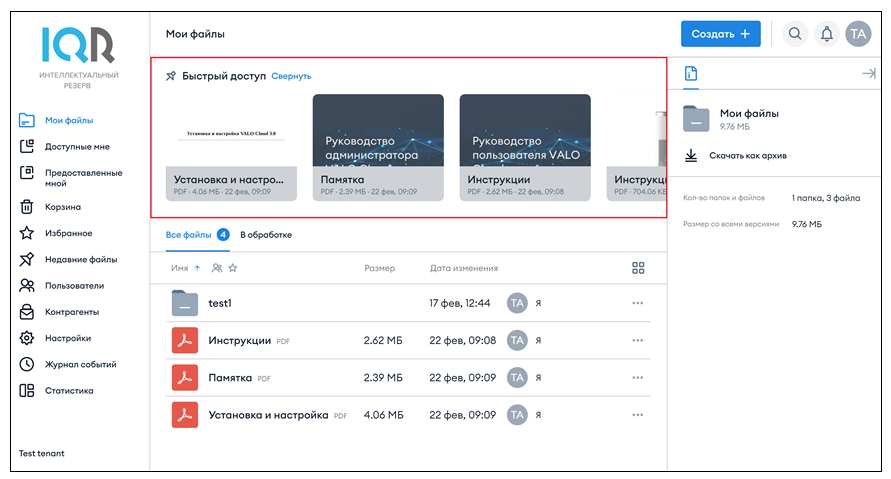891x479 pixels.
Task: Click the Избранное star icon in the sidebar
Action: (27, 233)
